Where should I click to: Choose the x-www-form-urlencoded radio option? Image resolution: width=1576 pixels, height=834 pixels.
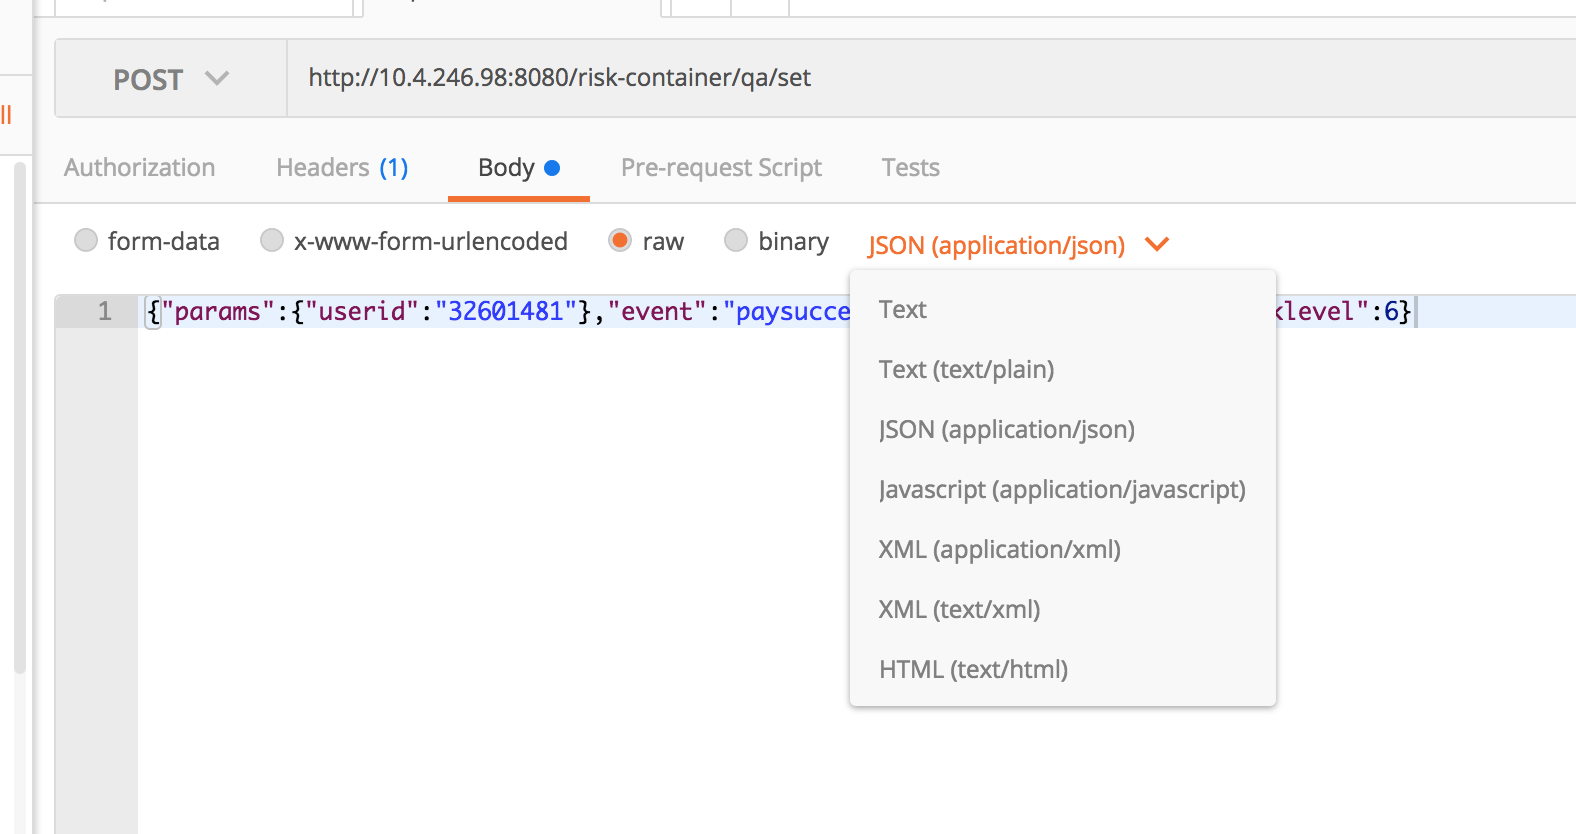[x=272, y=241]
